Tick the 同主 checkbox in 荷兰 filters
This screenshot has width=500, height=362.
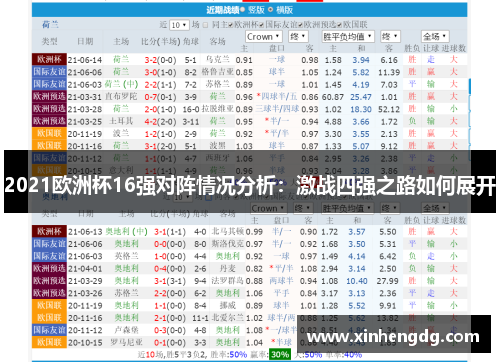point(206,25)
